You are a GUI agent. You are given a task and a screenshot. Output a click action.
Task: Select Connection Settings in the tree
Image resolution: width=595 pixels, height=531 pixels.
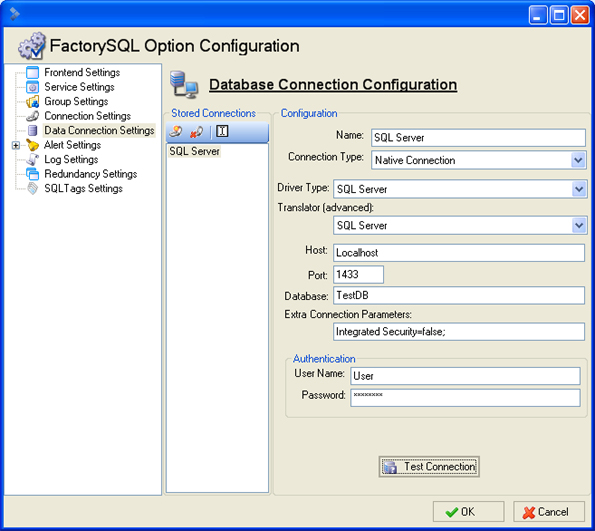click(87, 116)
